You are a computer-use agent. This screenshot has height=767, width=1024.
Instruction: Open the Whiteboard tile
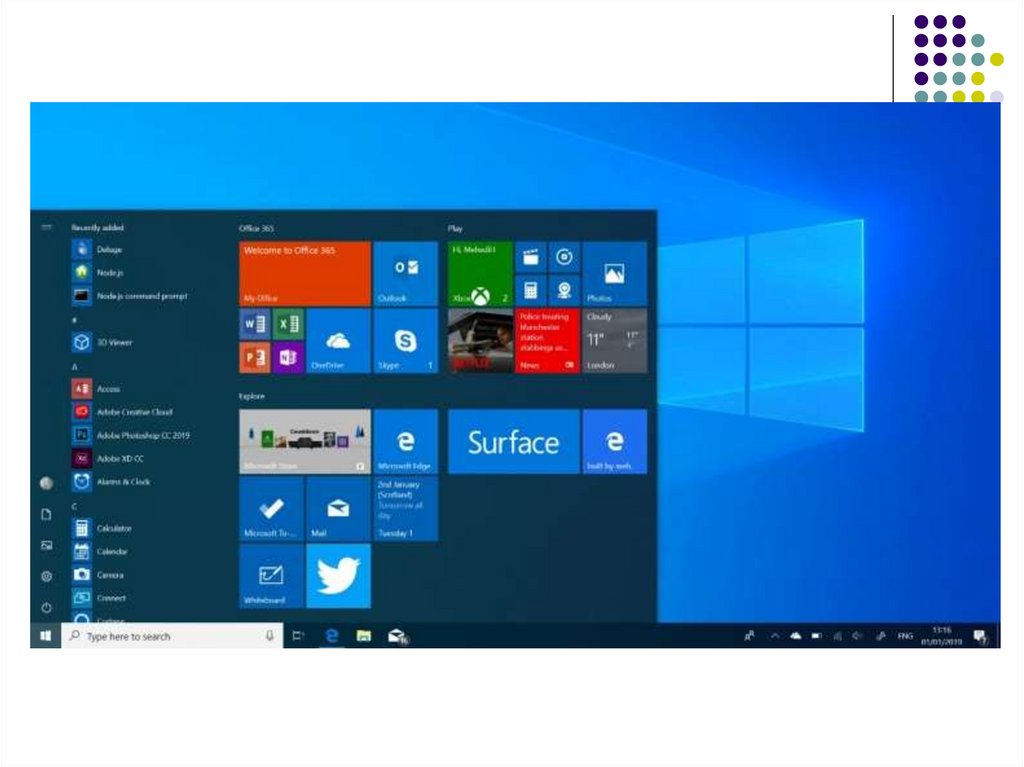(271, 576)
